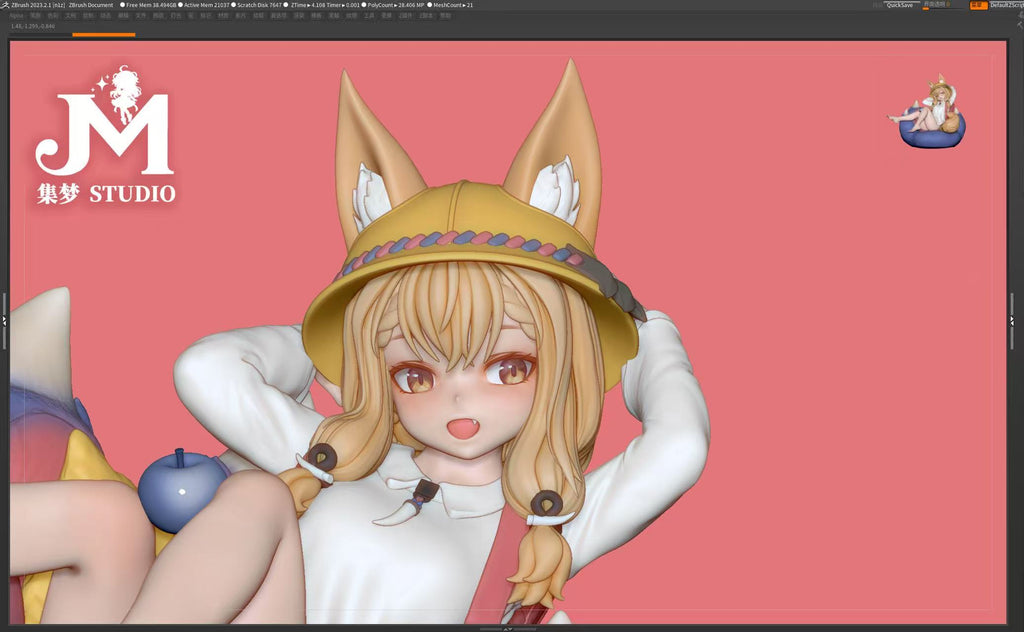Viewport: 1024px width, 632px height.
Task: Open the 文档 (Document) menu
Action: [71, 15]
